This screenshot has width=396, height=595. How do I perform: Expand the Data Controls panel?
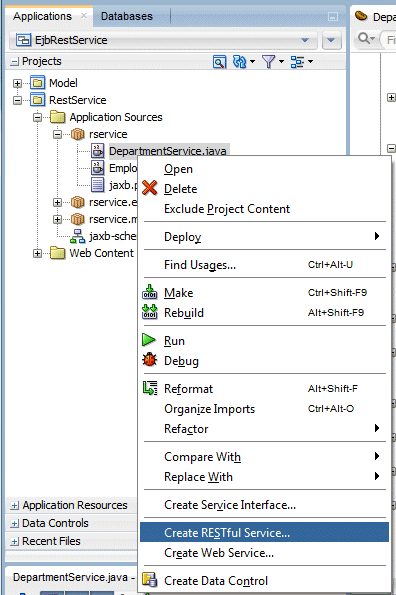point(14,523)
